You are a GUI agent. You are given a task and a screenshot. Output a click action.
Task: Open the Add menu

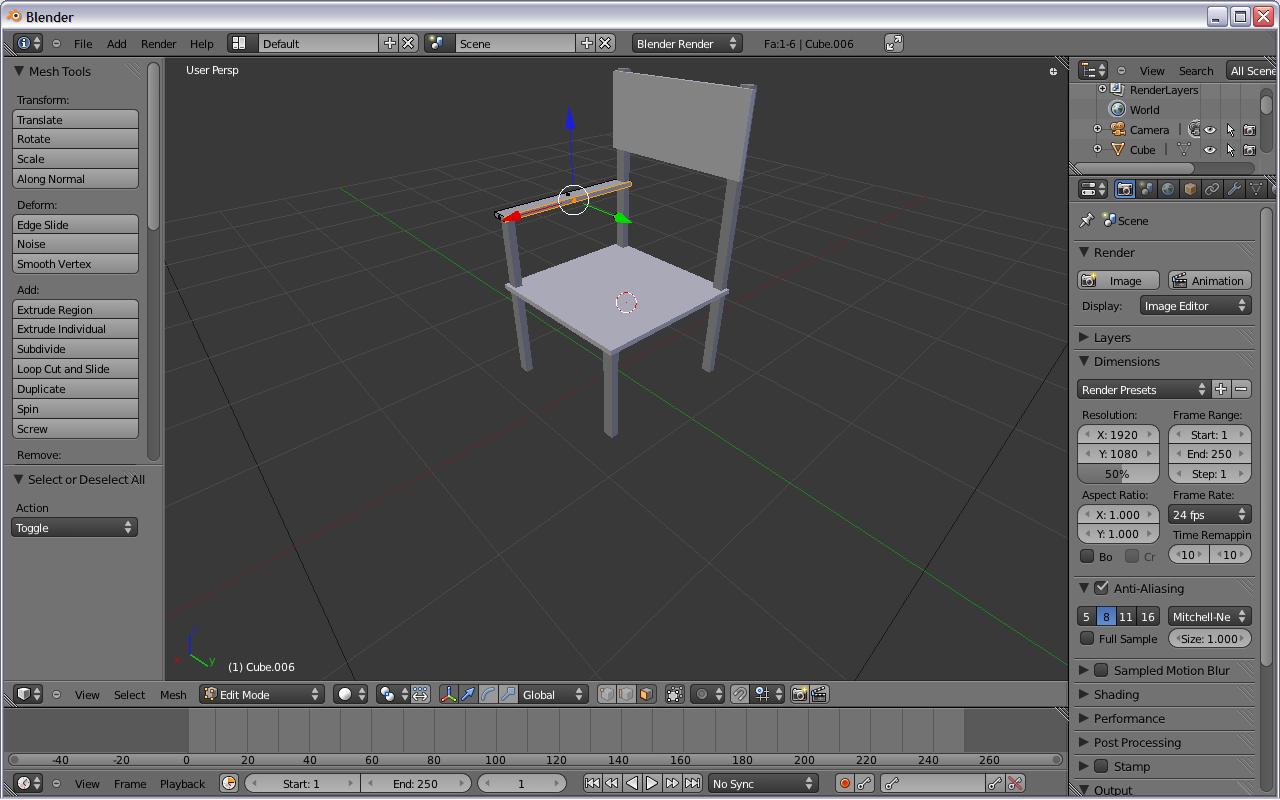(x=117, y=43)
